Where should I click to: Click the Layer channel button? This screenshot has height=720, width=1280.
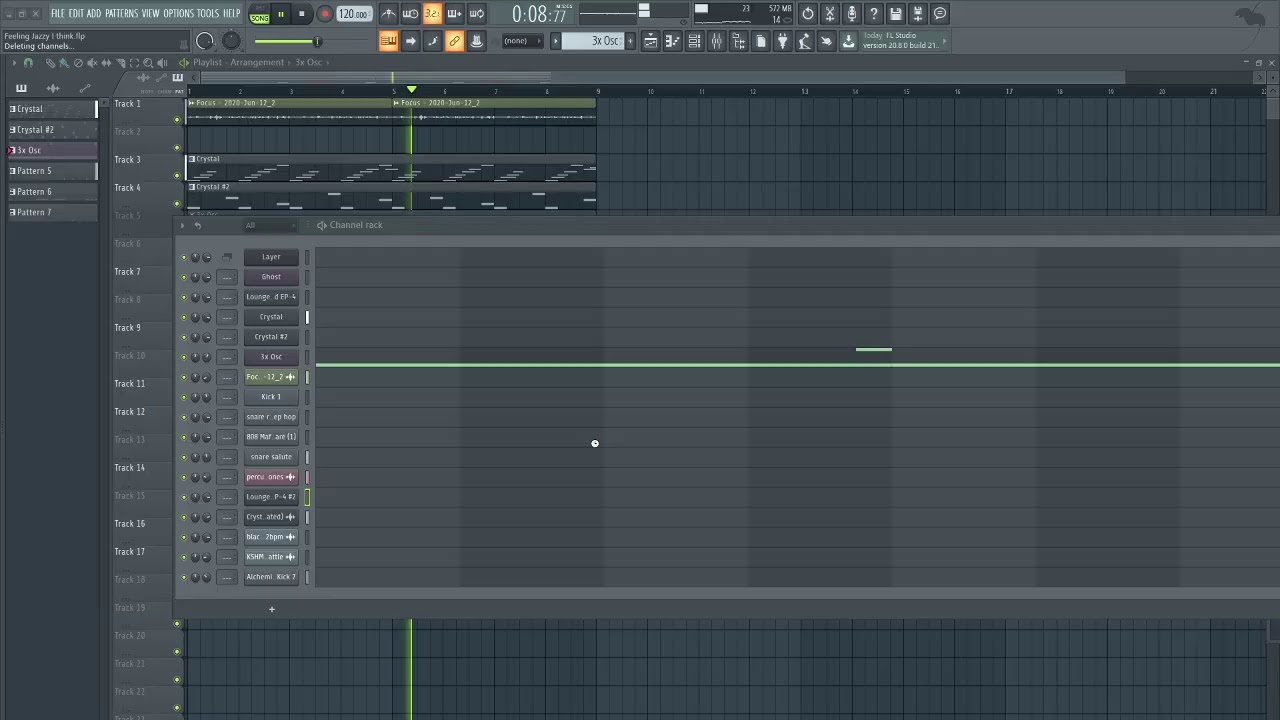(x=271, y=257)
